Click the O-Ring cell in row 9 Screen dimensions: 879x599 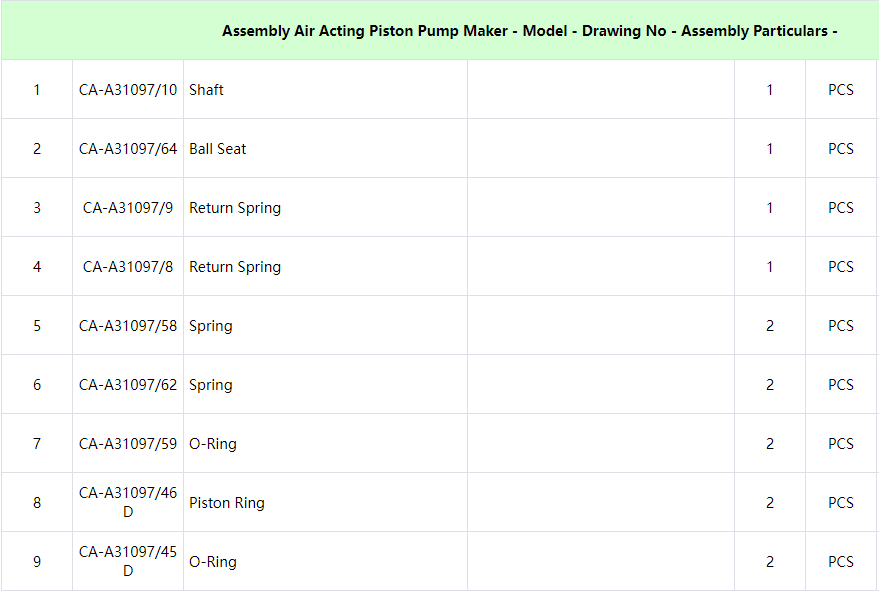tap(325, 561)
